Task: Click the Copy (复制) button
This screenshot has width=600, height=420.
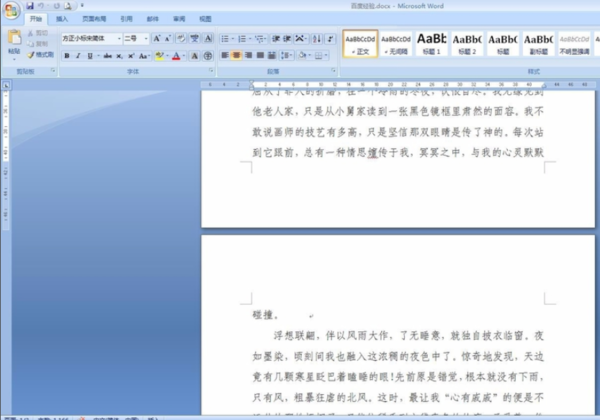Action: click(x=38, y=44)
